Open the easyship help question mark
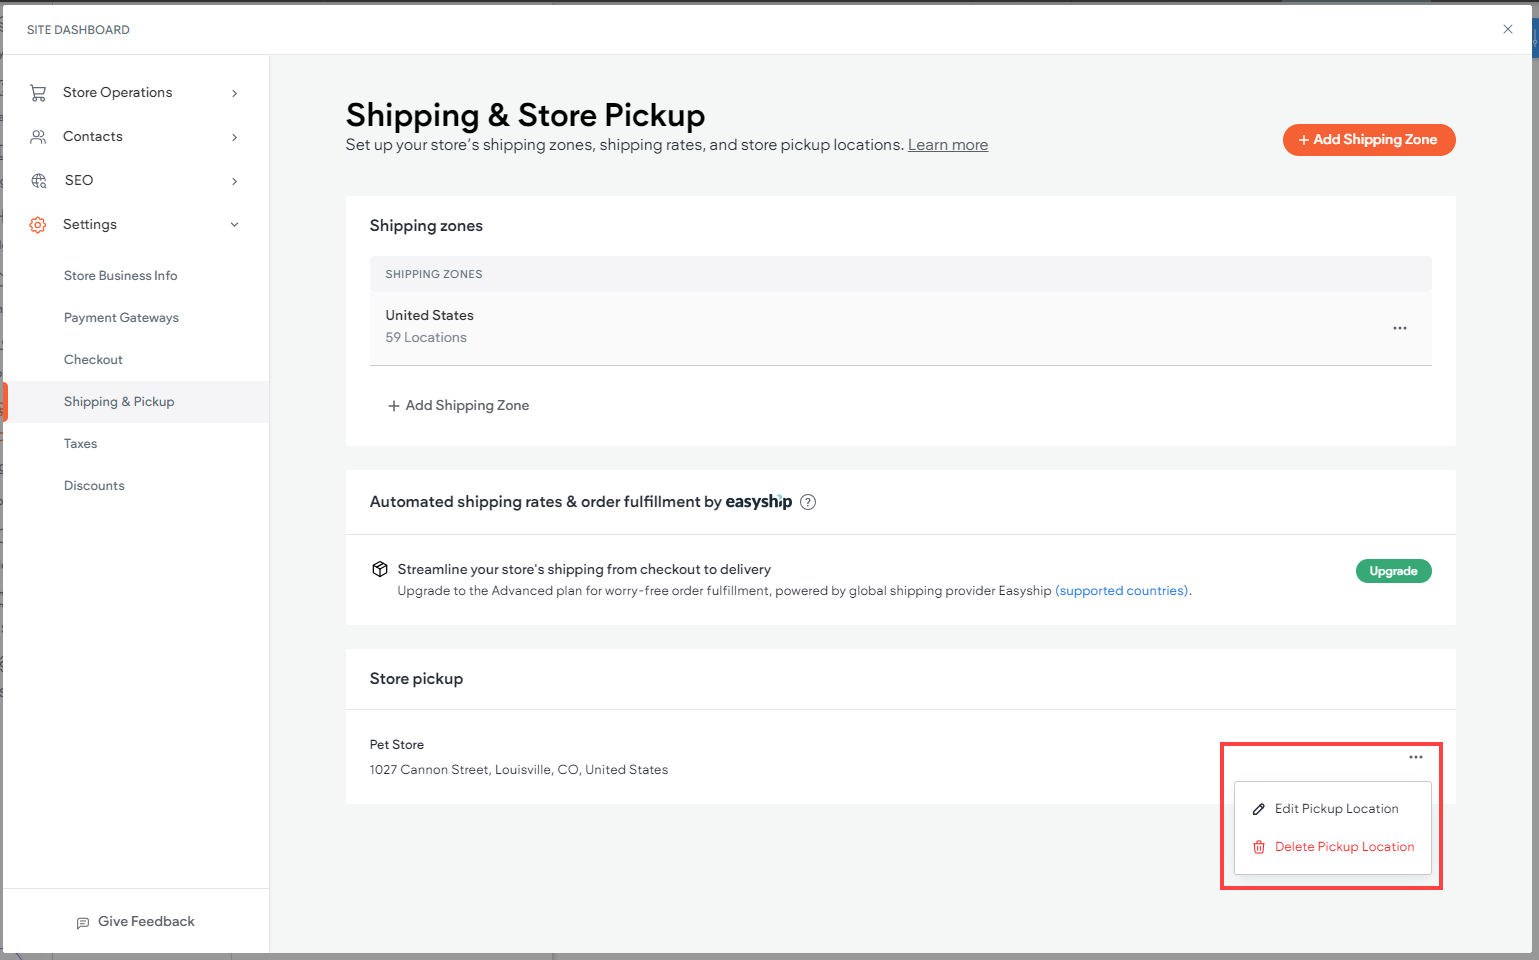Image resolution: width=1539 pixels, height=960 pixels. tap(807, 501)
